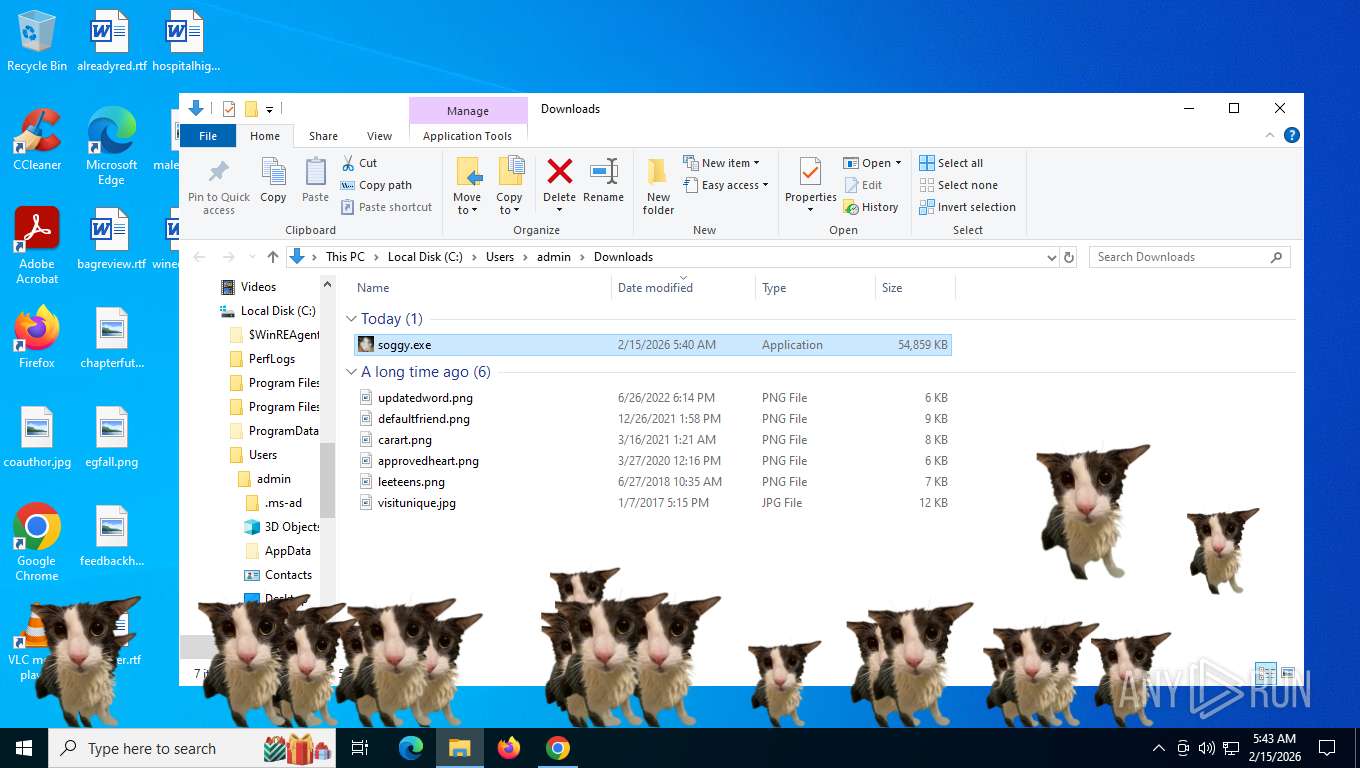
Task: Open the Easy access dropdown
Action: coord(727,185)
